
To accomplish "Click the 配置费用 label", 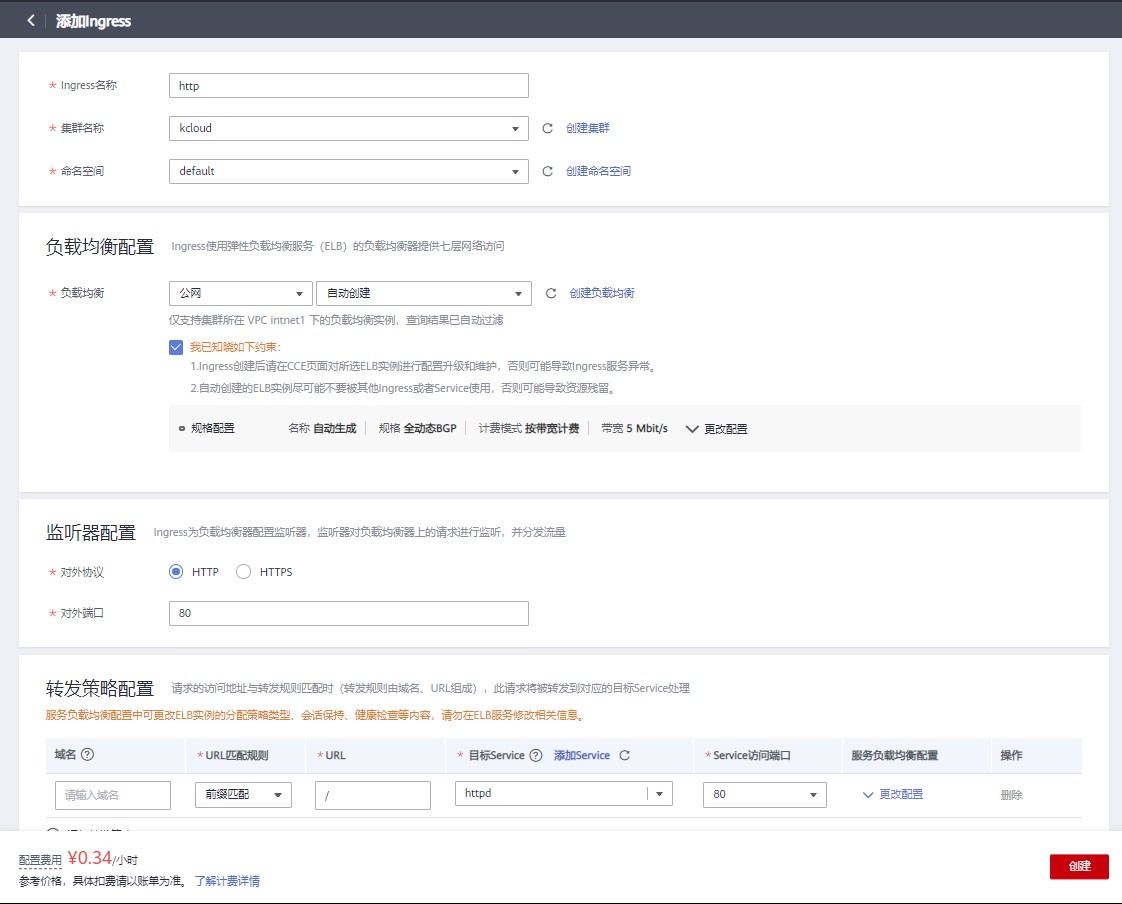I will 40,860.
